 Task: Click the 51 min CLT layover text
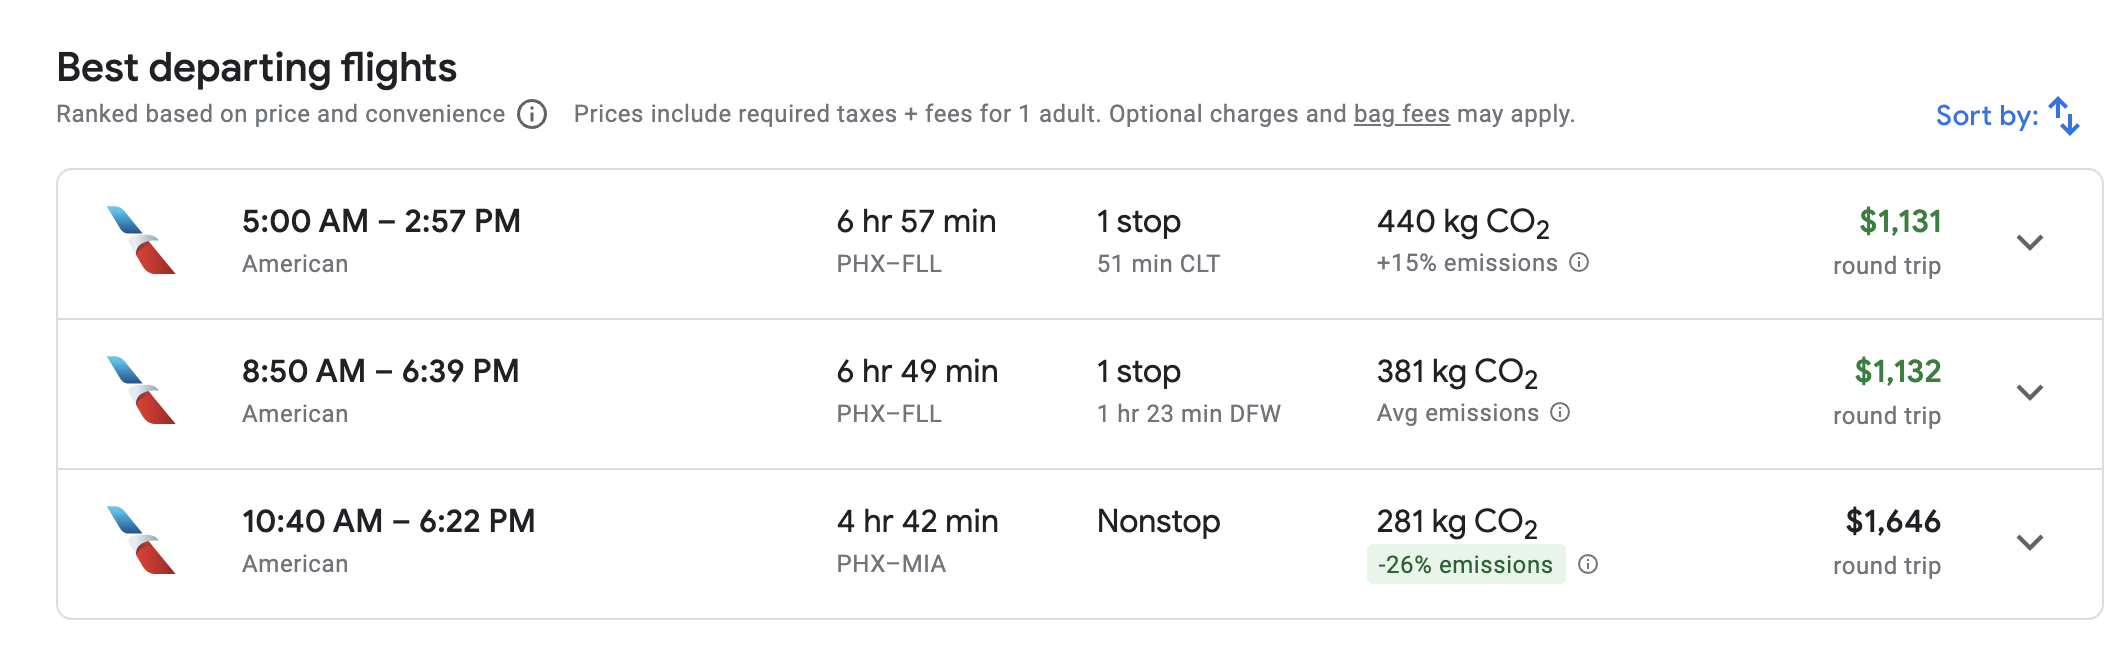[1158, 264]
